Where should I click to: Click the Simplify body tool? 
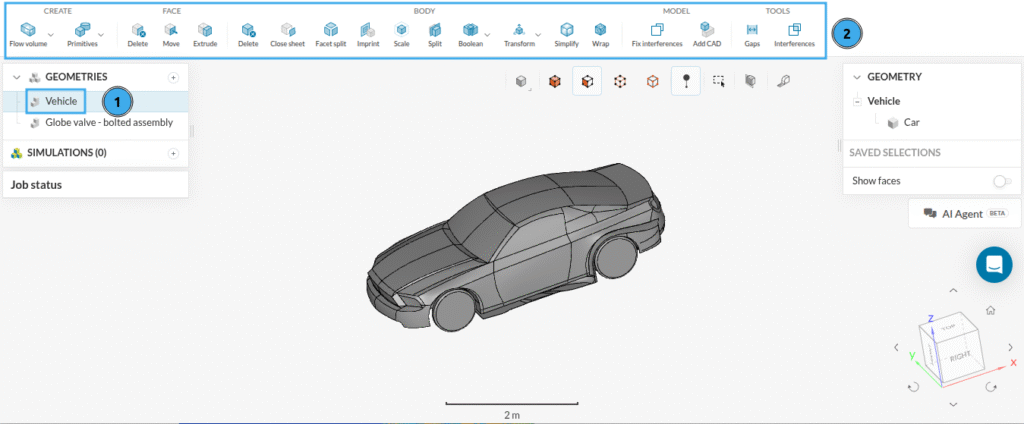[x=567, y=34]
